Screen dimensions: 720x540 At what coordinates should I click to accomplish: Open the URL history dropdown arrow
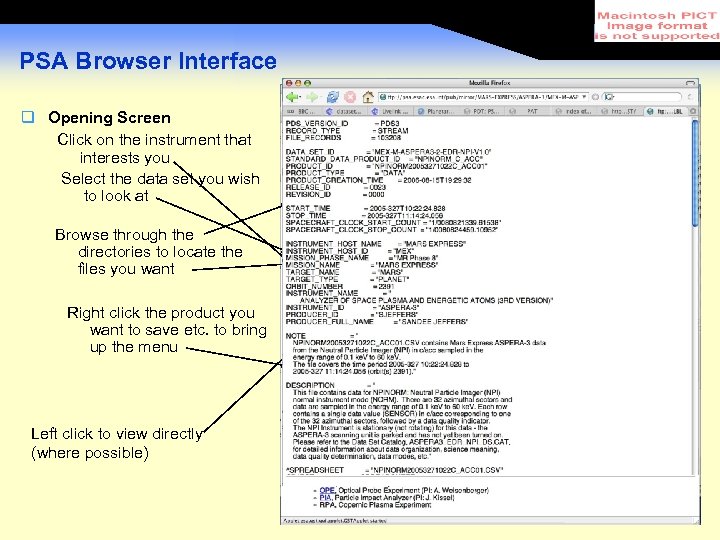(x=584, y=97)
